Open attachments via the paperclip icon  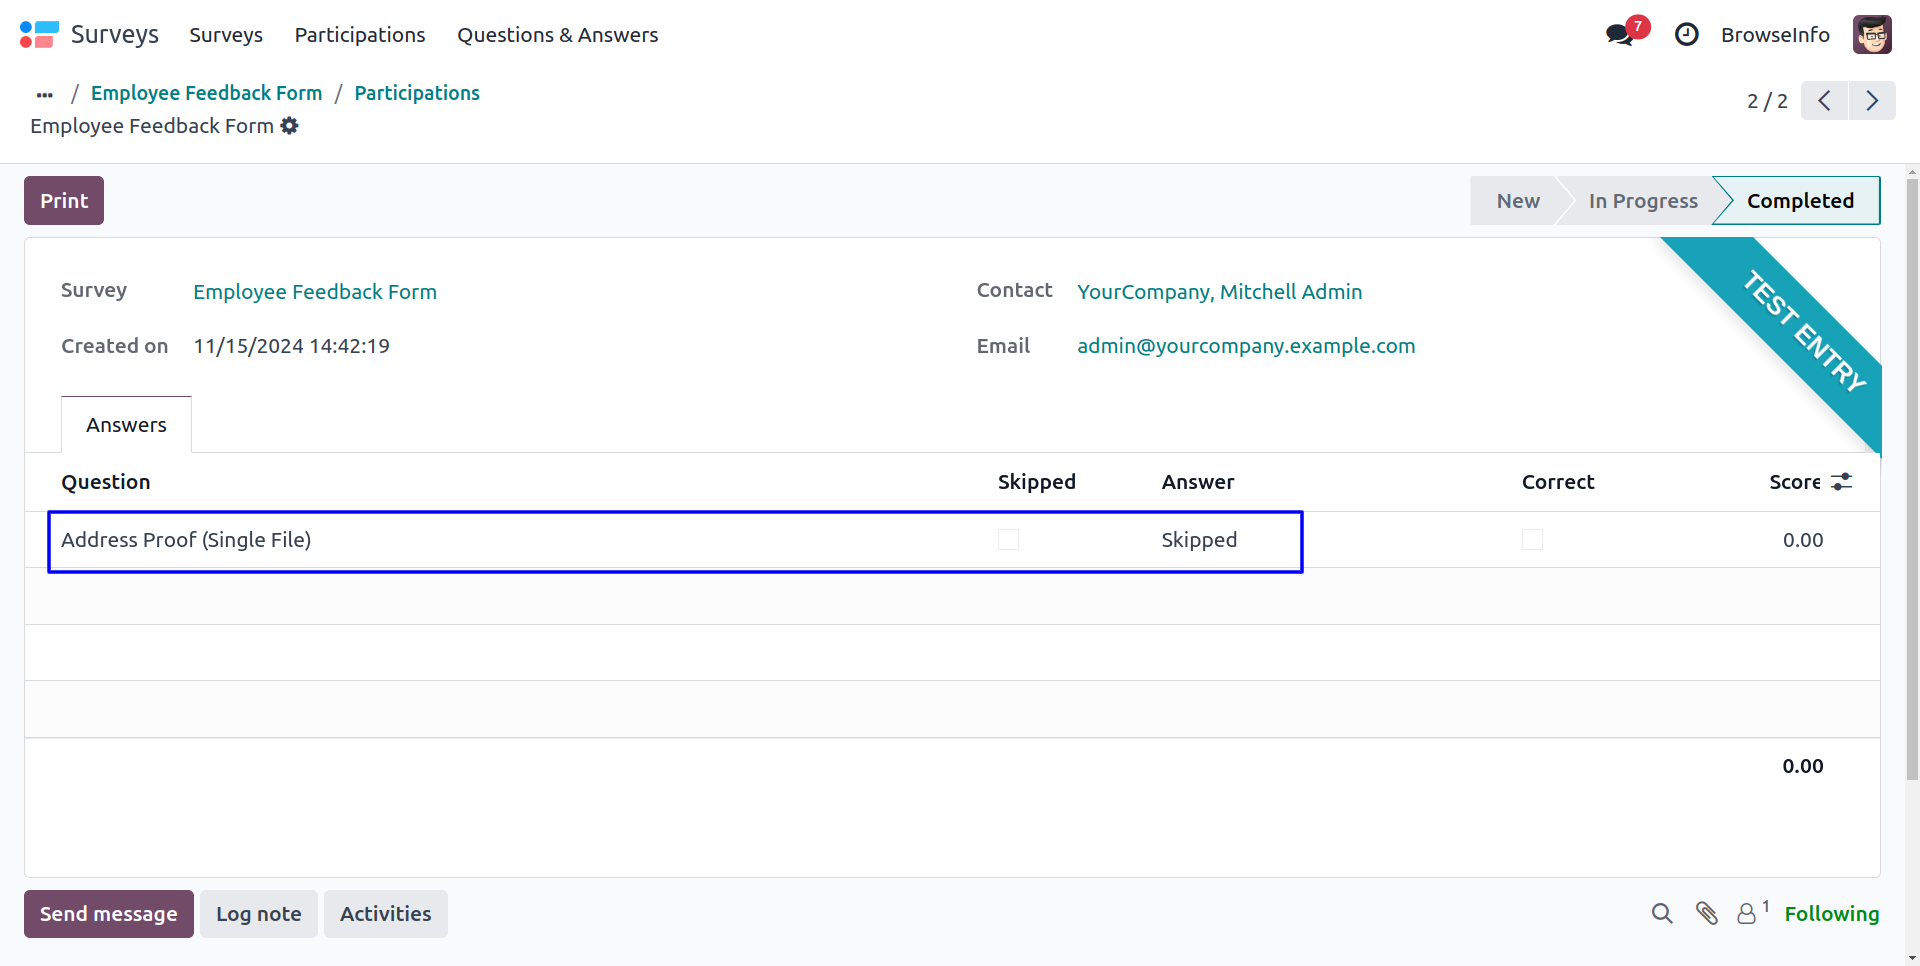point(1707,913)
